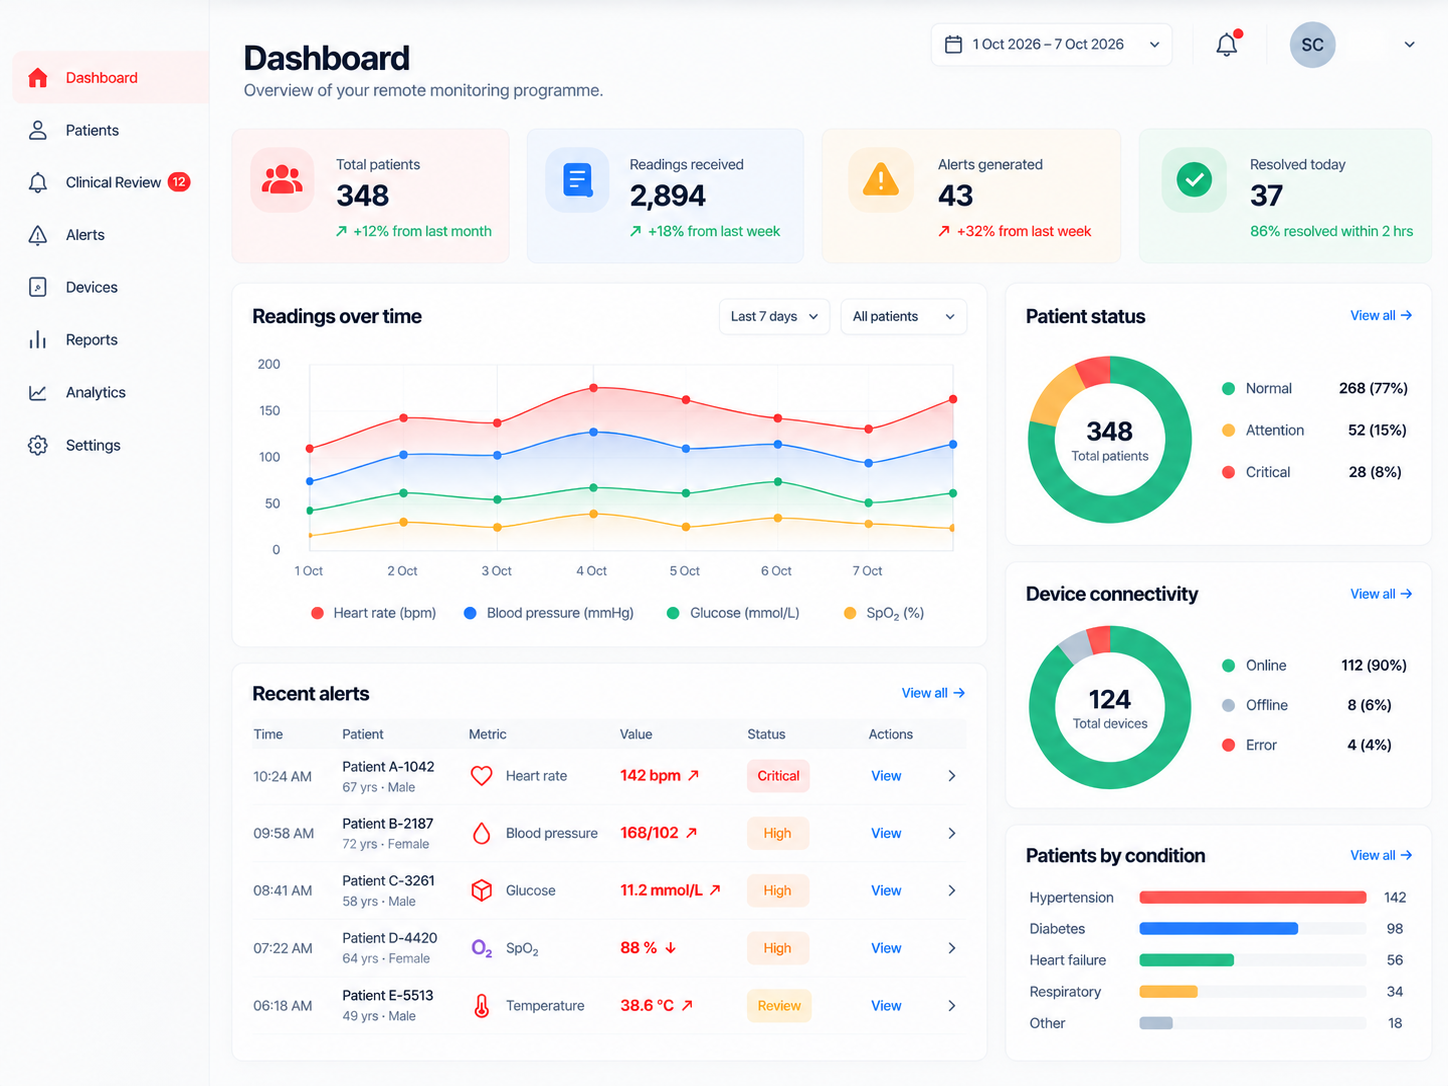The width and height of the screenshot is (1448, 1086).
Task: Open the All patients filter dropdown
Action: pyautogui.click(x=904, y=317)
